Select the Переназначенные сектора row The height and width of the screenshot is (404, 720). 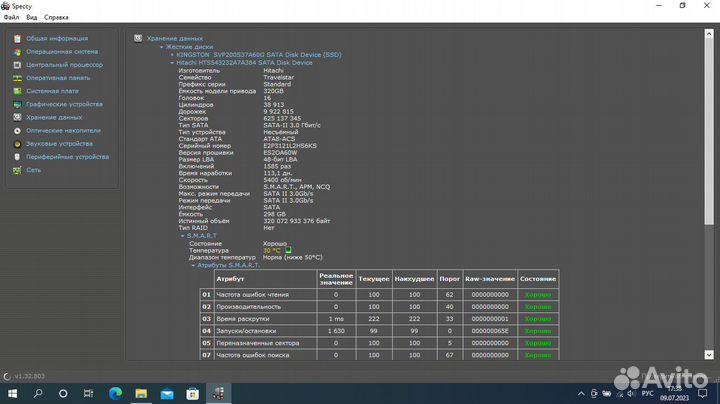(x=379, y=343)
